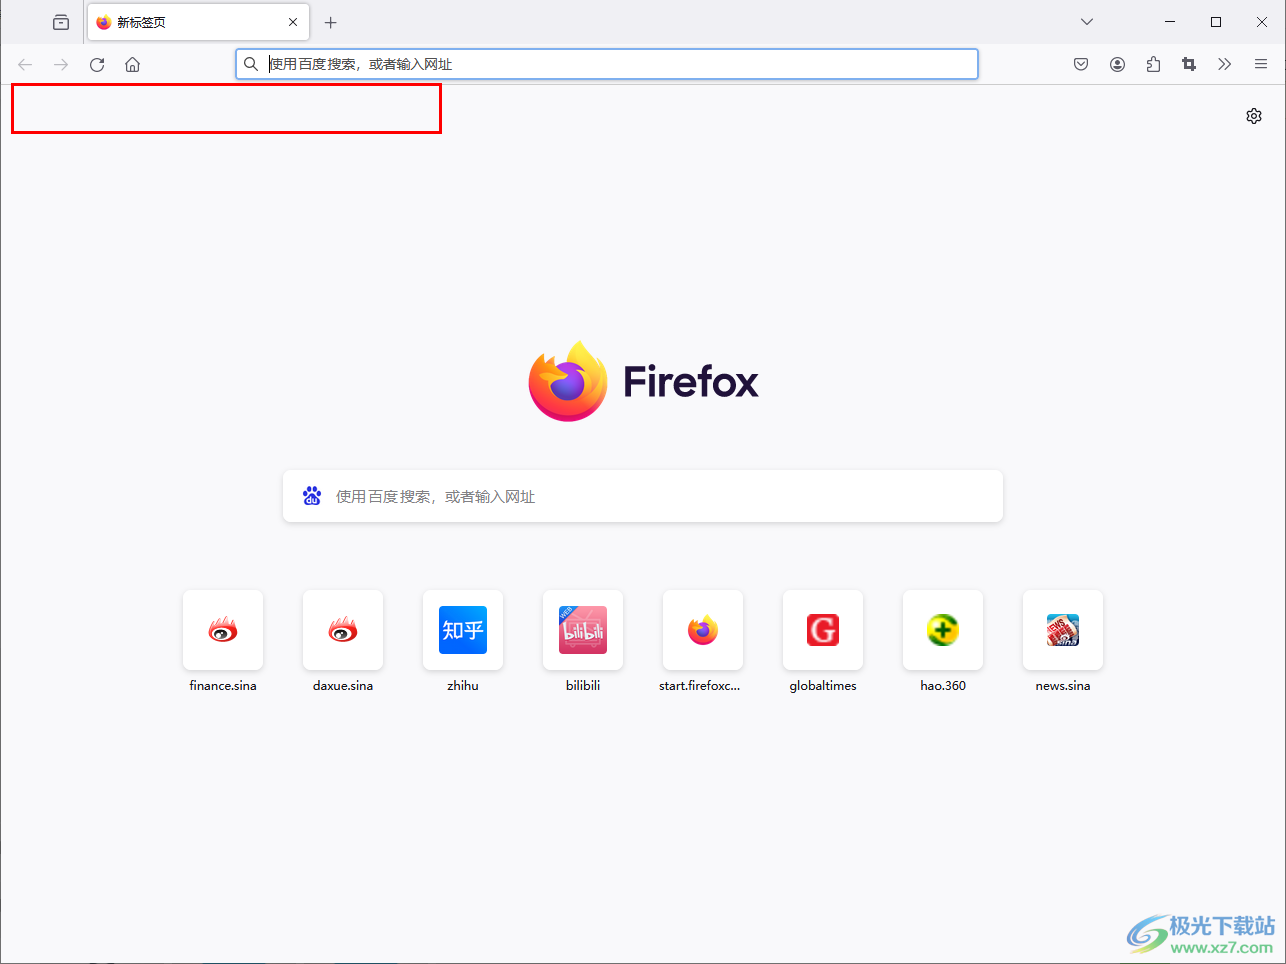Go back with the back arrow
This screenshot has height=964, width=1286.
pyautogui.click(x=25, y=64)
